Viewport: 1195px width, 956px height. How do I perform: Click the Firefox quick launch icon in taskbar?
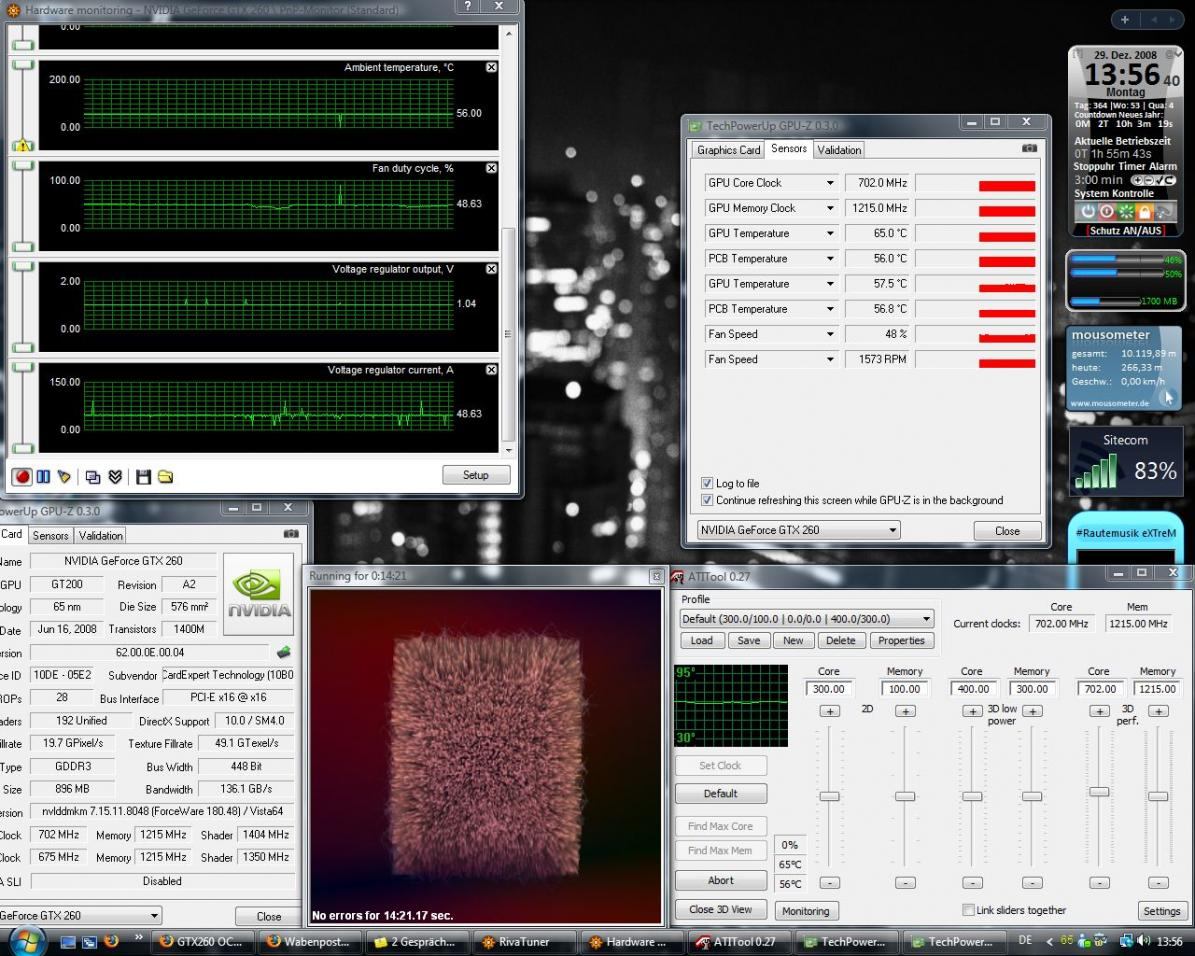pos(111,942)
